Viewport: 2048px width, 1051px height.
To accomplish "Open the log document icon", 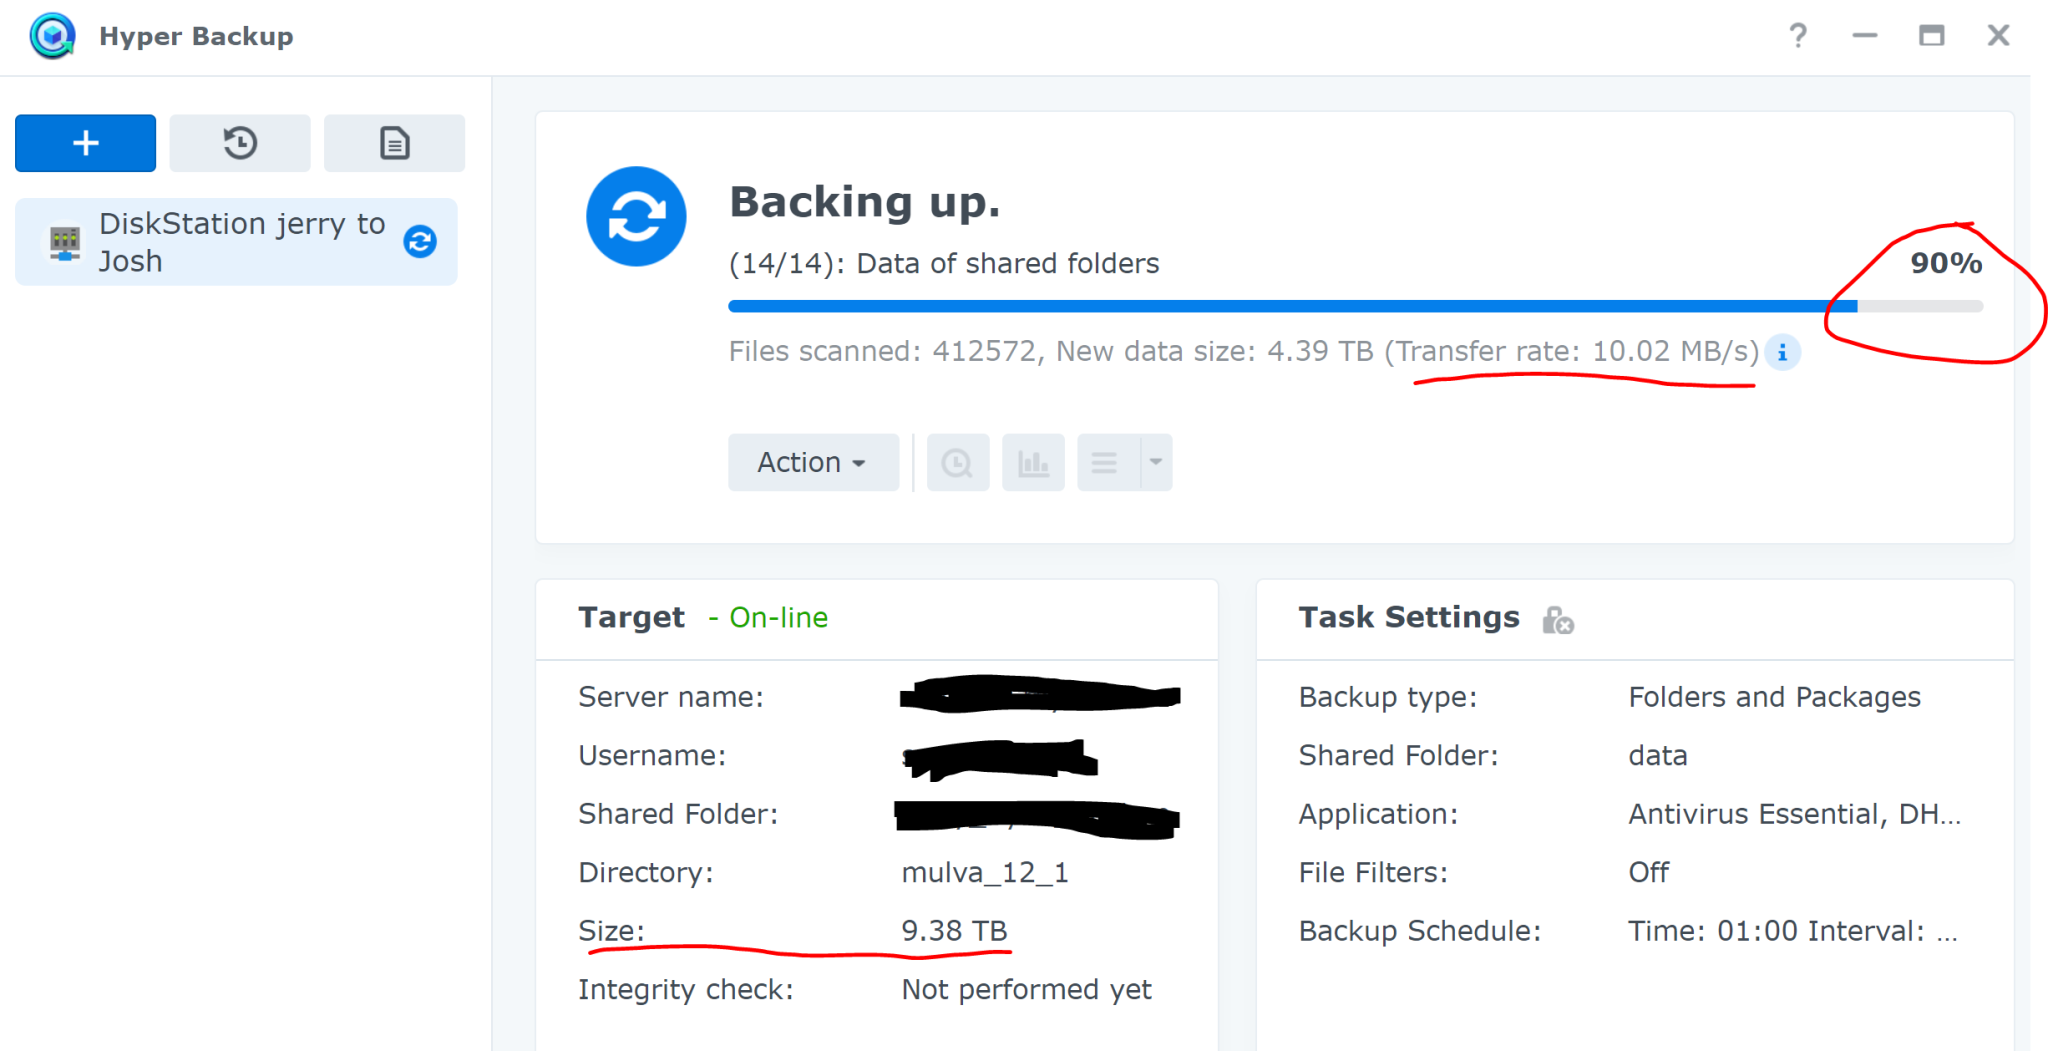I will point(394,143).
